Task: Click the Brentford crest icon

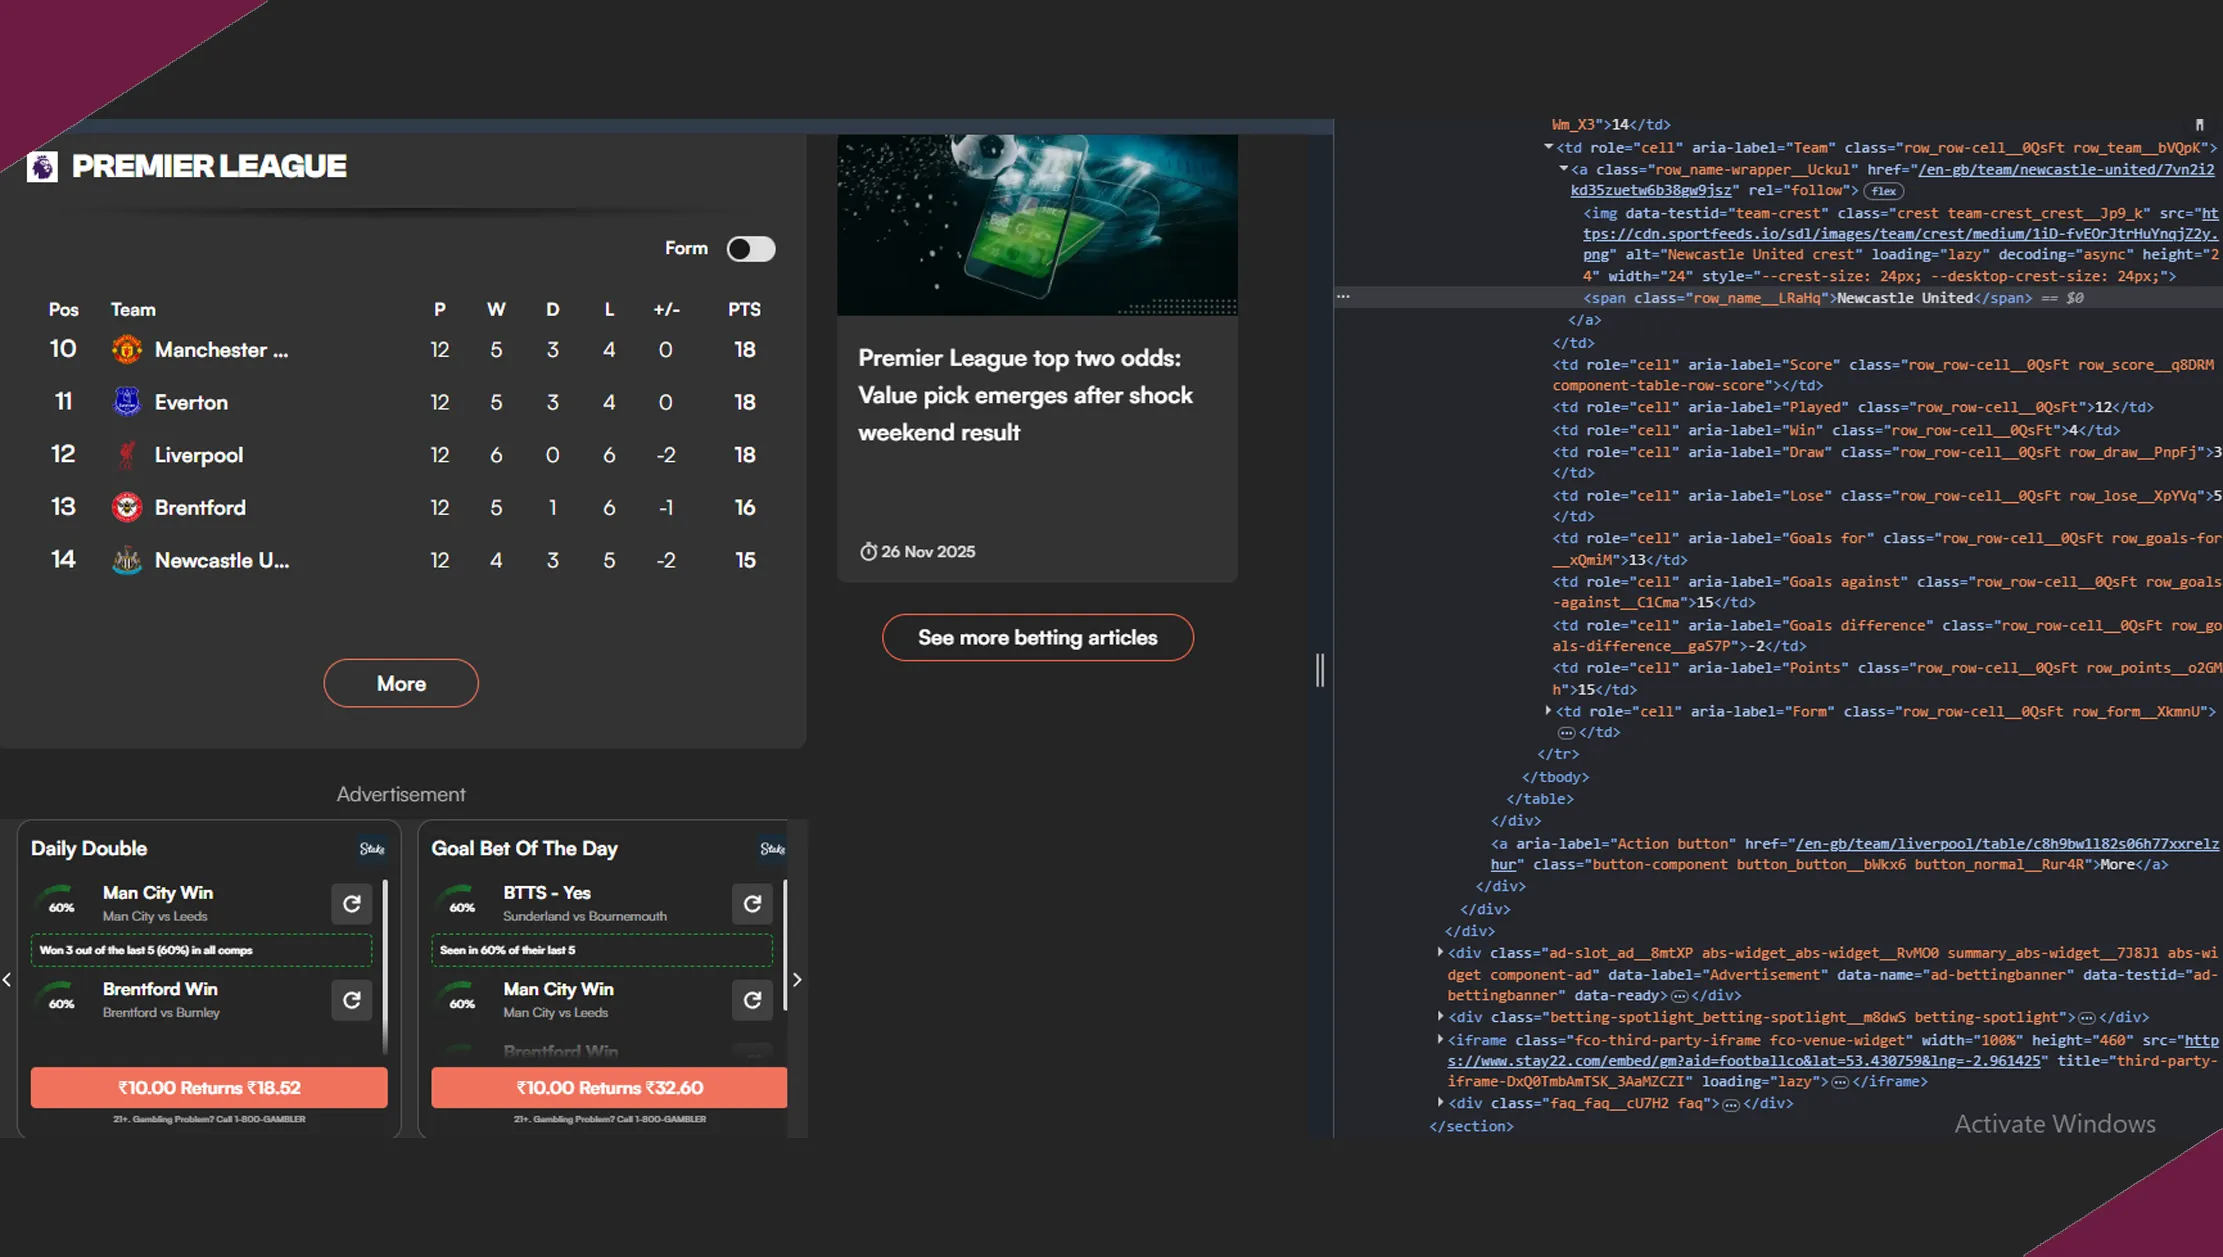Action: pyautogui.click(x=127, y=507)
